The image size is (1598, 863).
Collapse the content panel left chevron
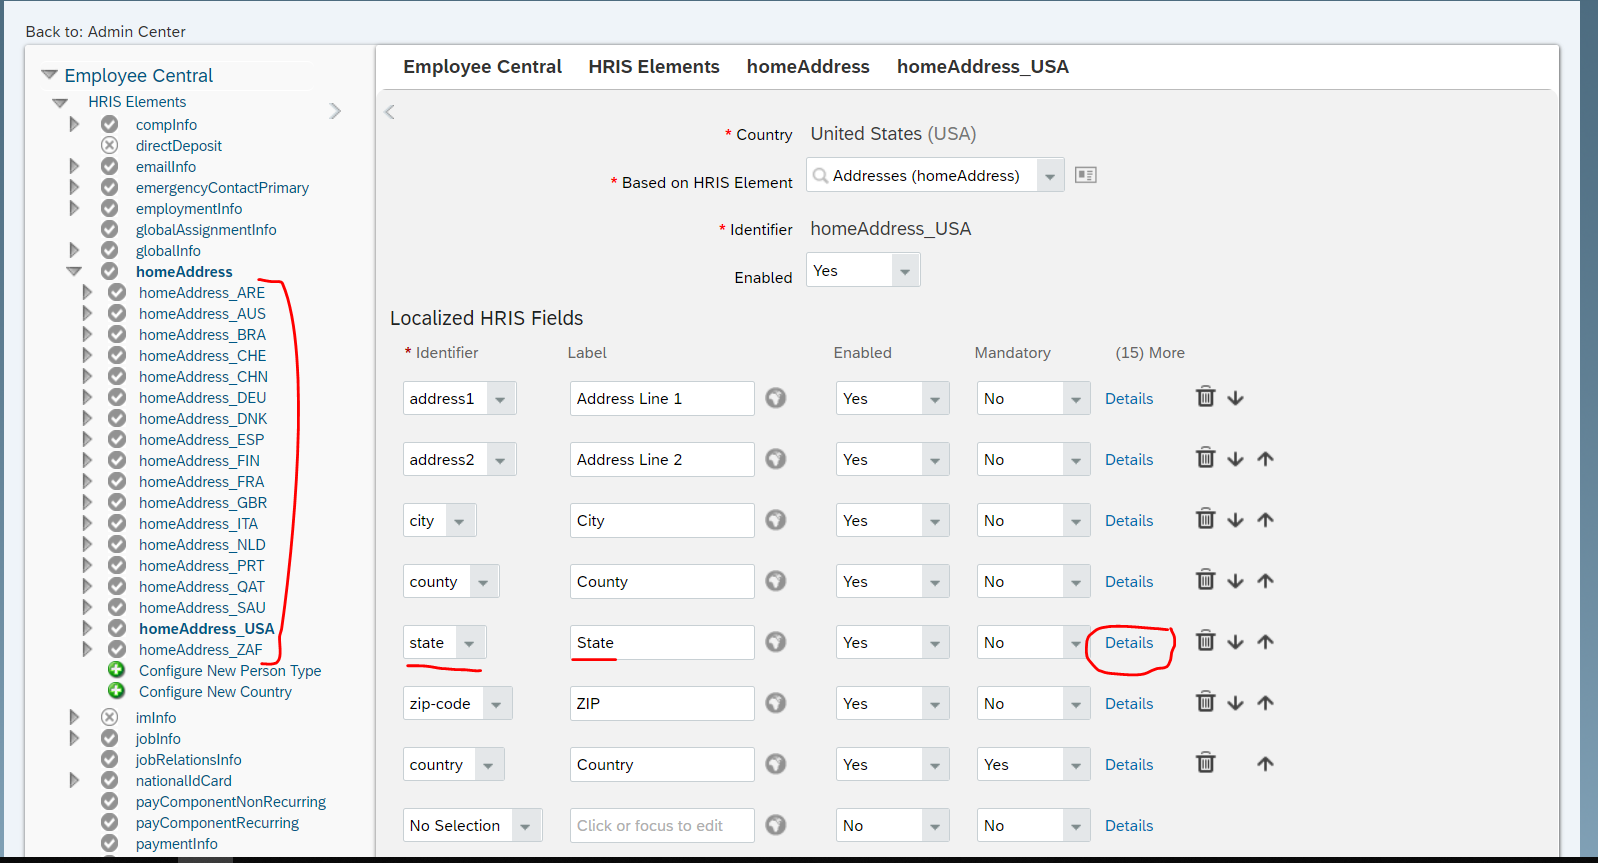coord(390,112)
